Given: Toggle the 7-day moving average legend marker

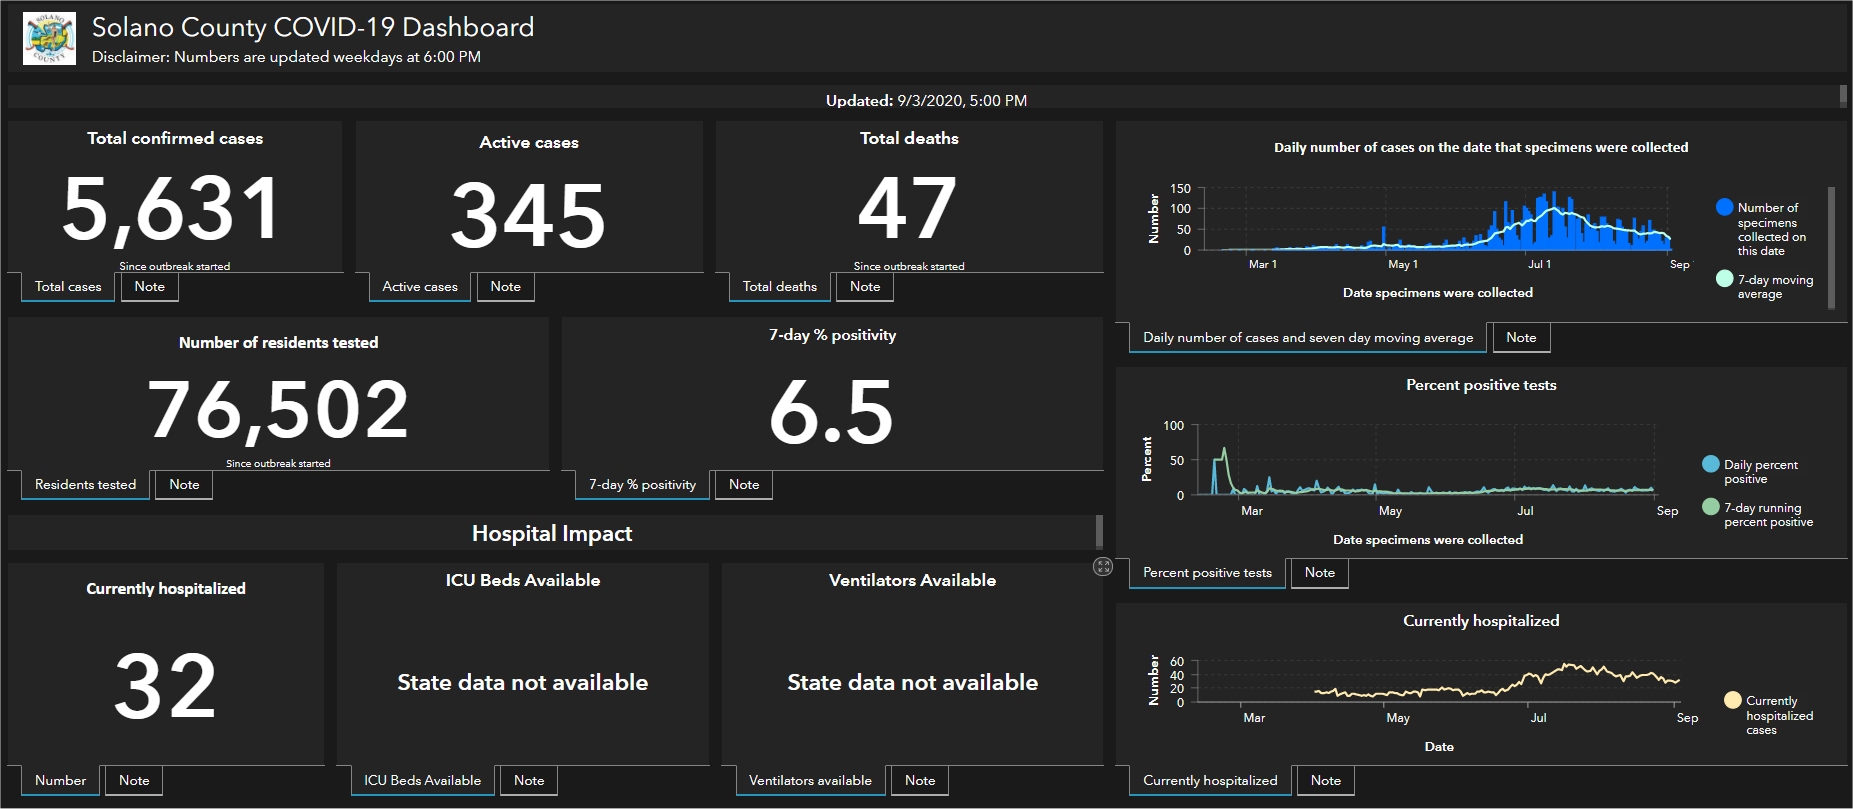Looking at the screenshot, I should click(1724, 279).
